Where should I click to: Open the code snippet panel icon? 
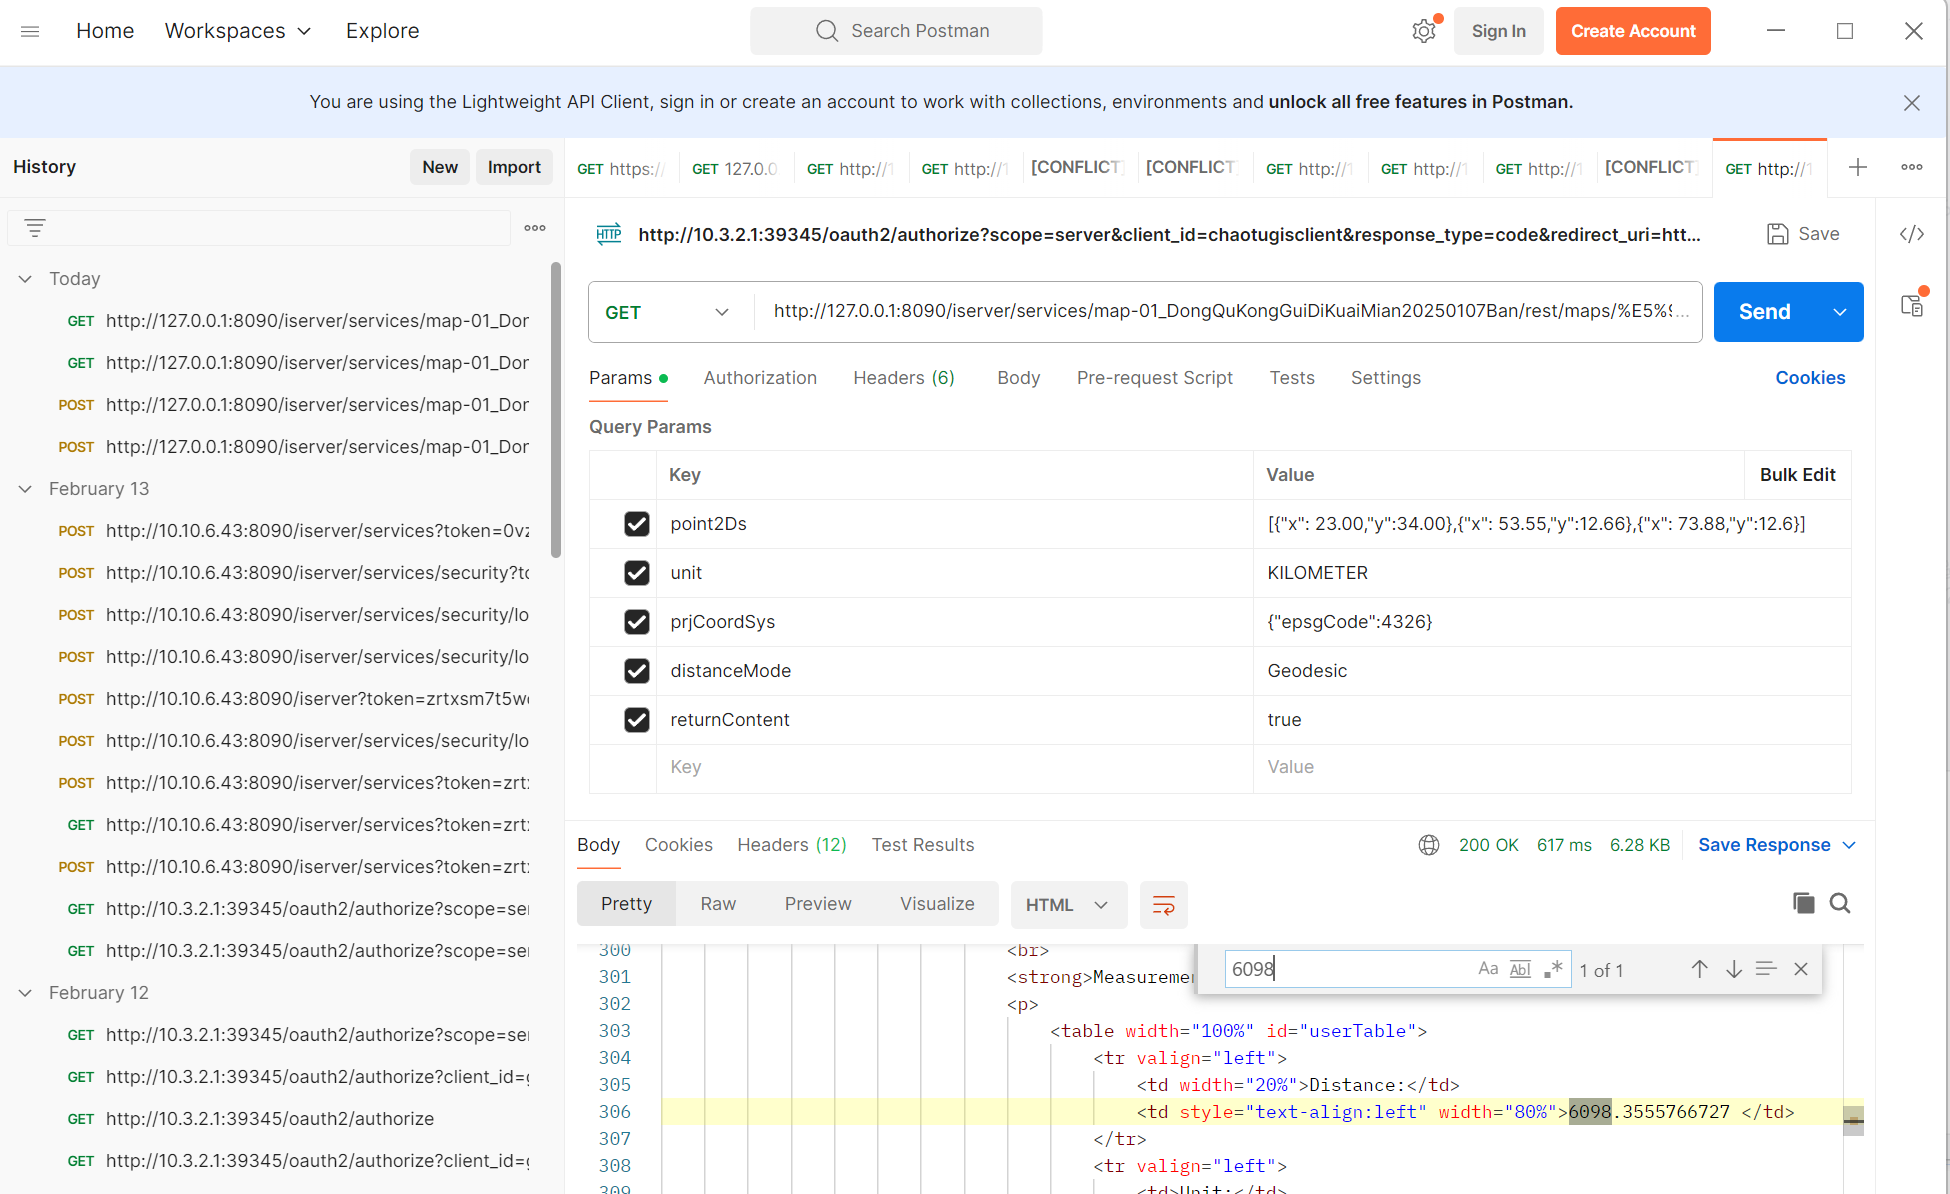(x=1912, y=234)
